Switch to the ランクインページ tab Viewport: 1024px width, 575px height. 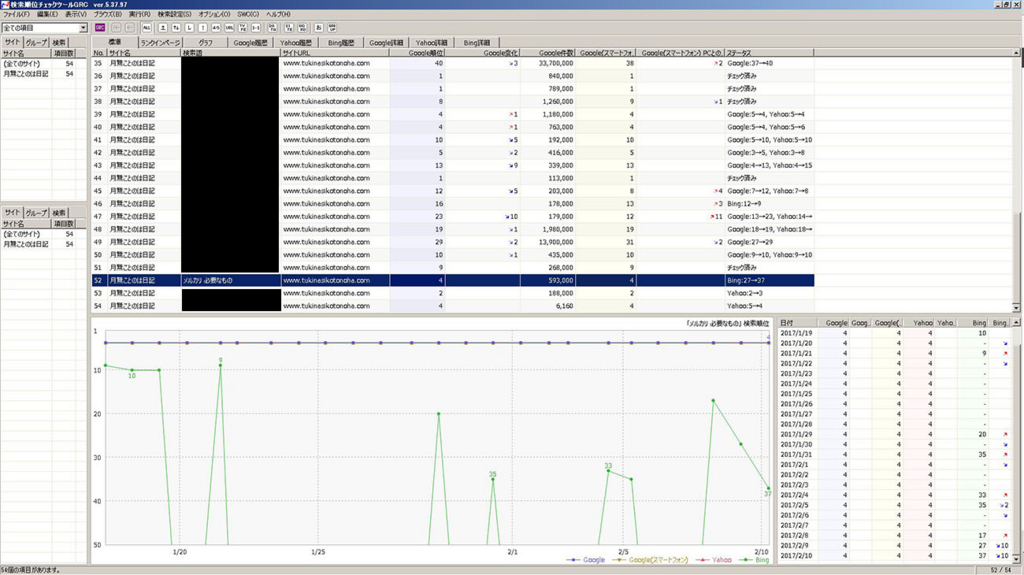coord(160,42)
